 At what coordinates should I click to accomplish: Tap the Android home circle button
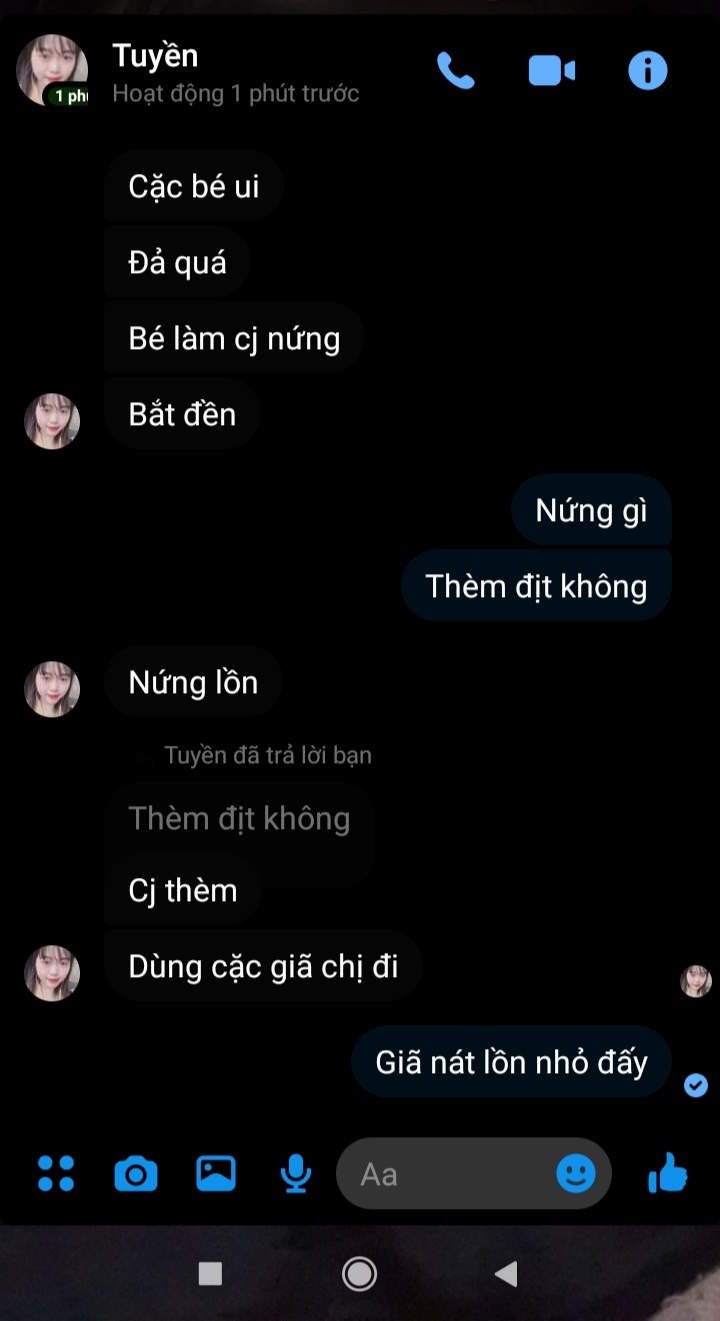click(359, 1273)
